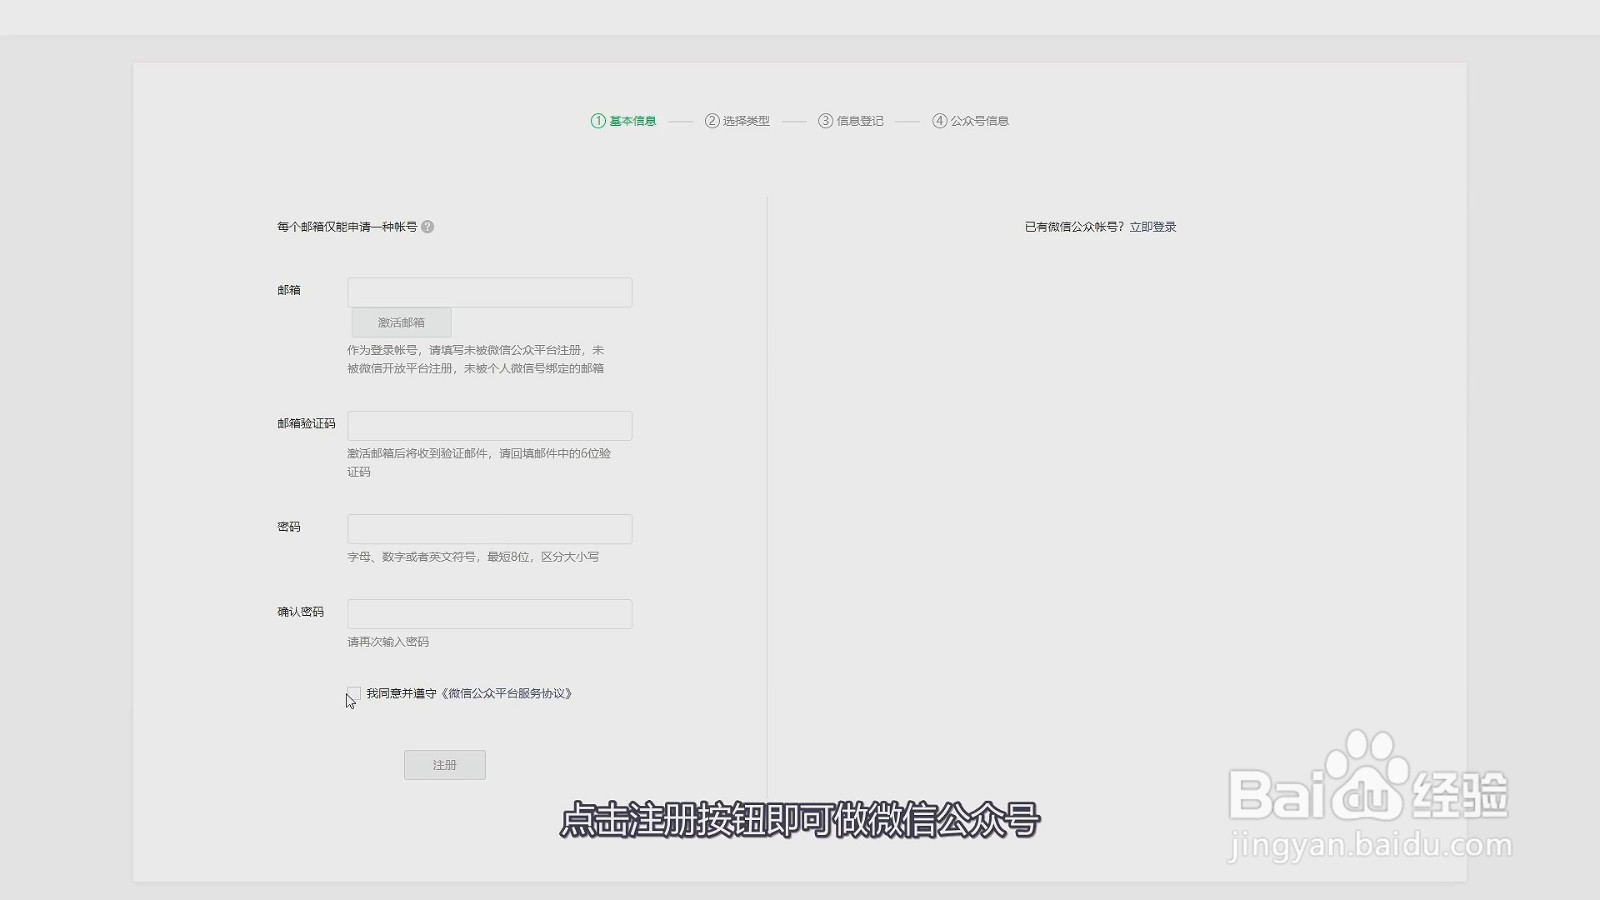Select step 4 公众号信息

[971, 121]
